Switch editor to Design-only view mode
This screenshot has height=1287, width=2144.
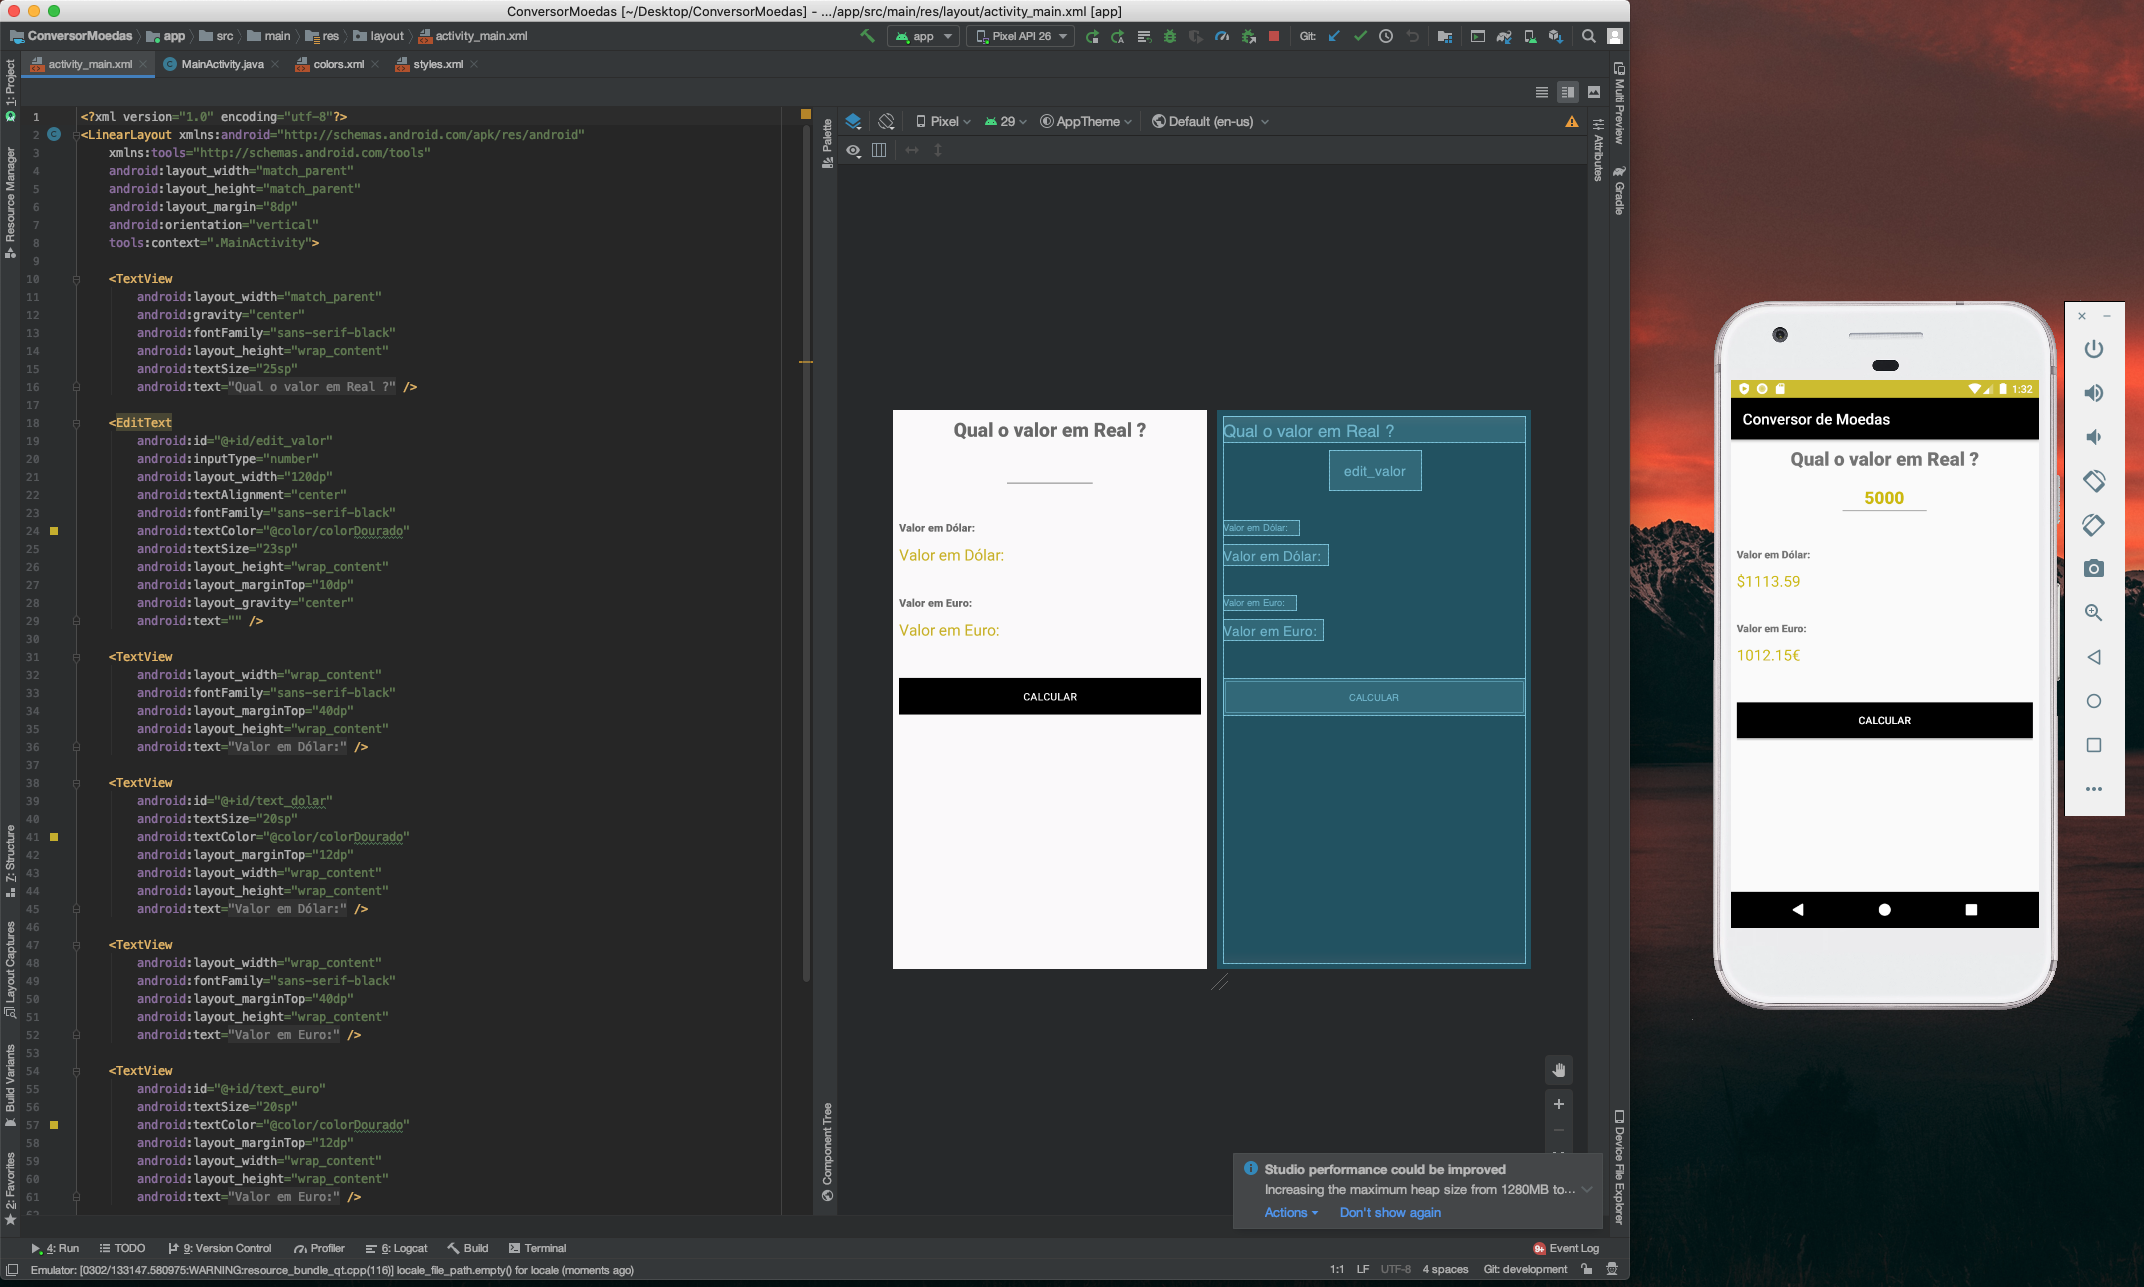tap(1594, 92)
